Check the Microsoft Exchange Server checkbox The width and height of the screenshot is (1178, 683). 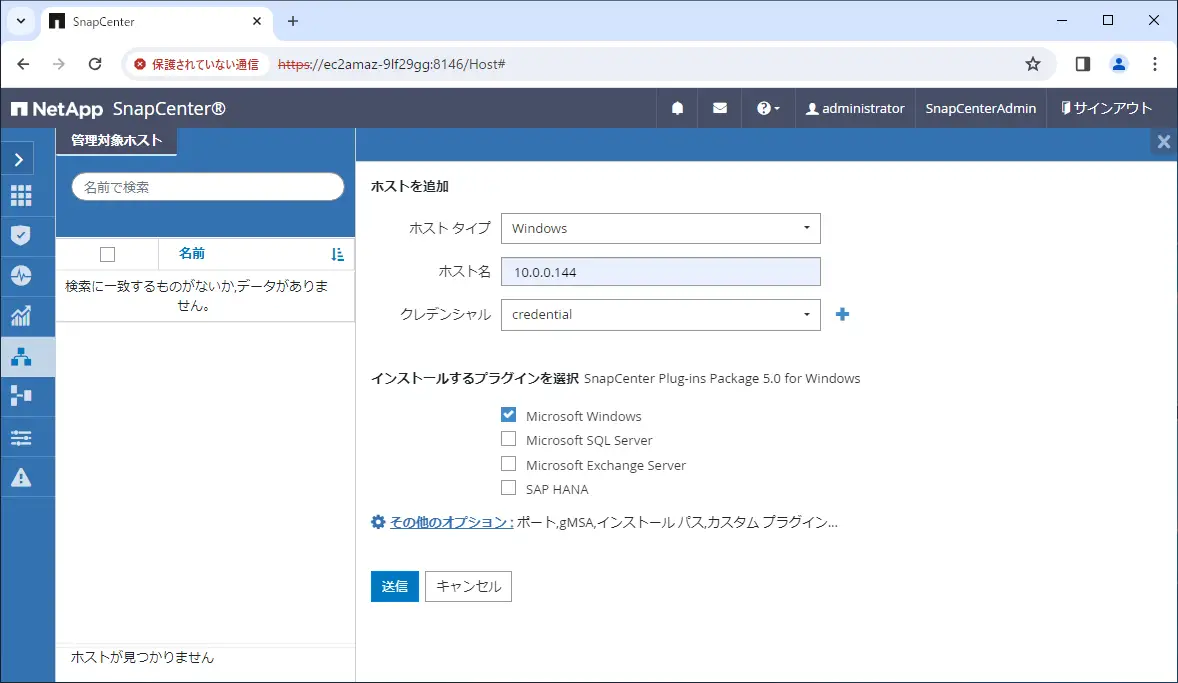509,464
